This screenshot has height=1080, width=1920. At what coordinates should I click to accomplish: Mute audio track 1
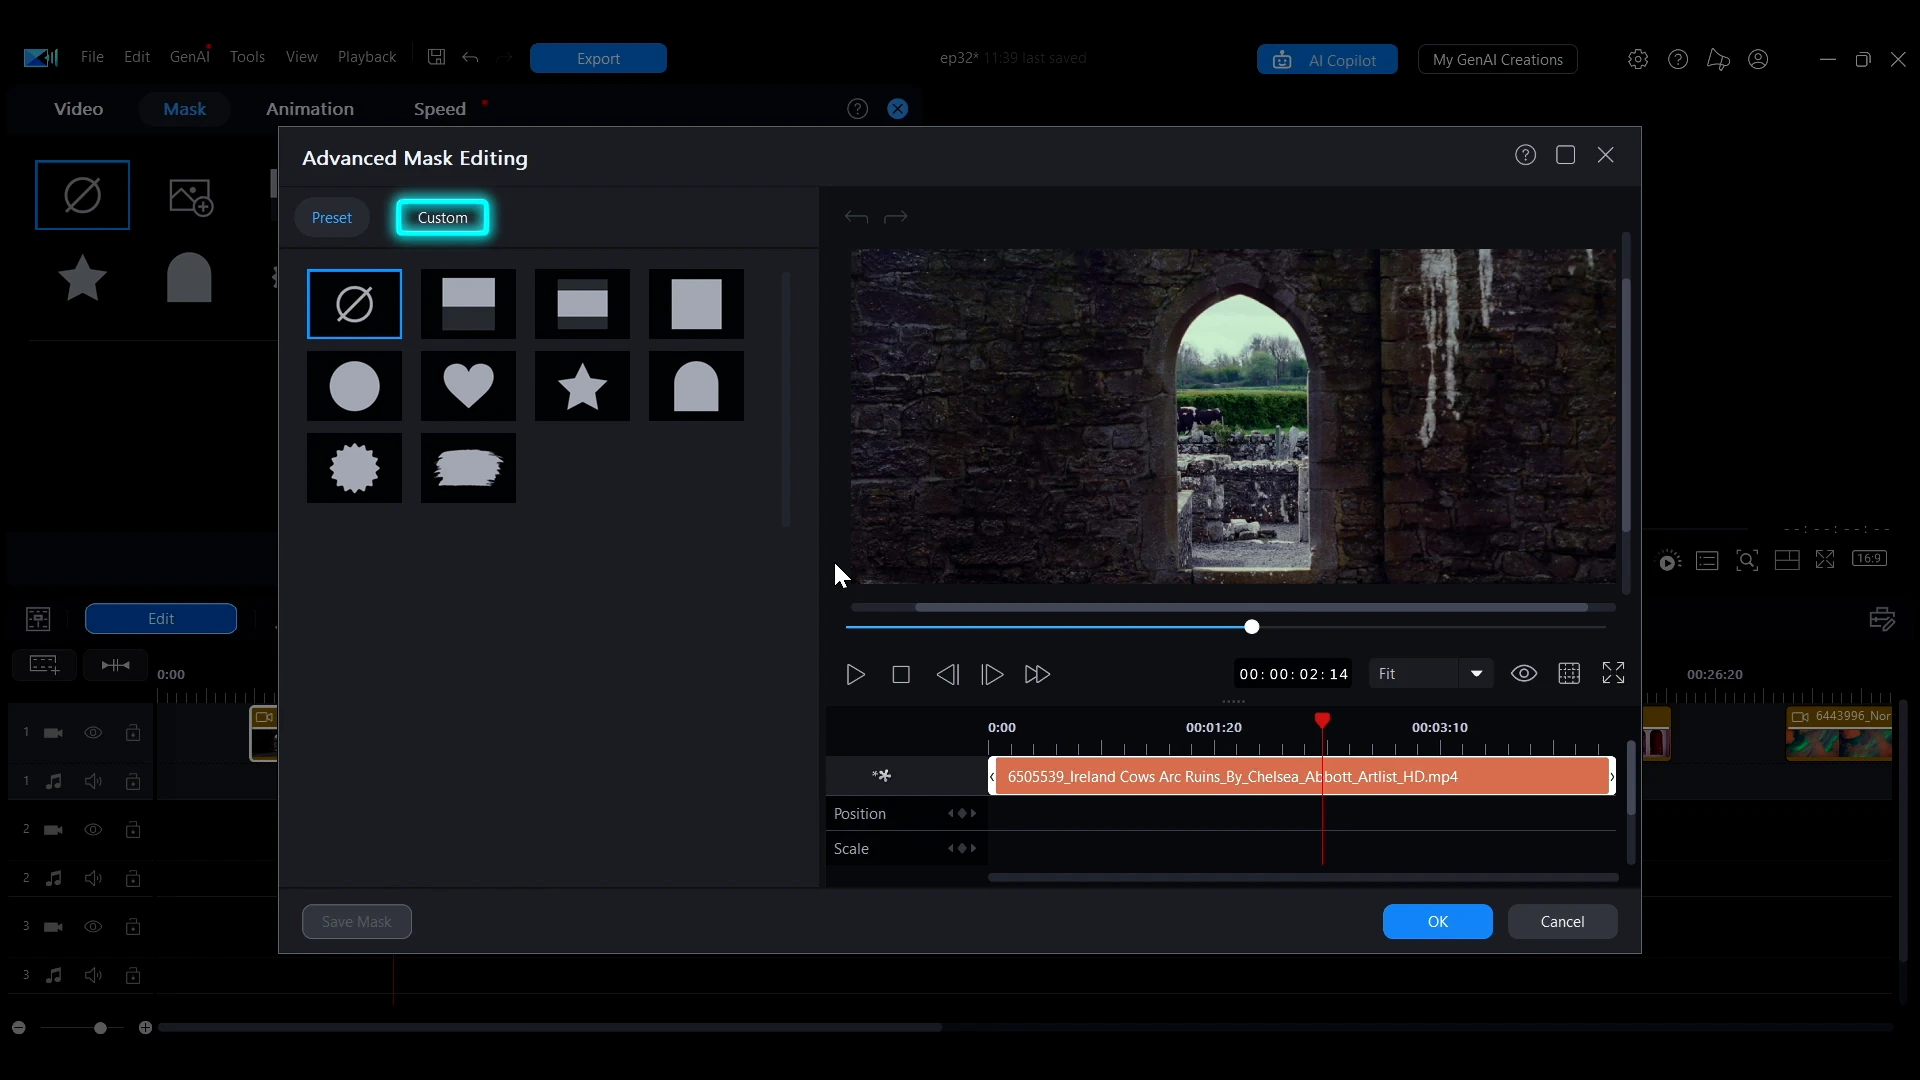pos(93,782)
